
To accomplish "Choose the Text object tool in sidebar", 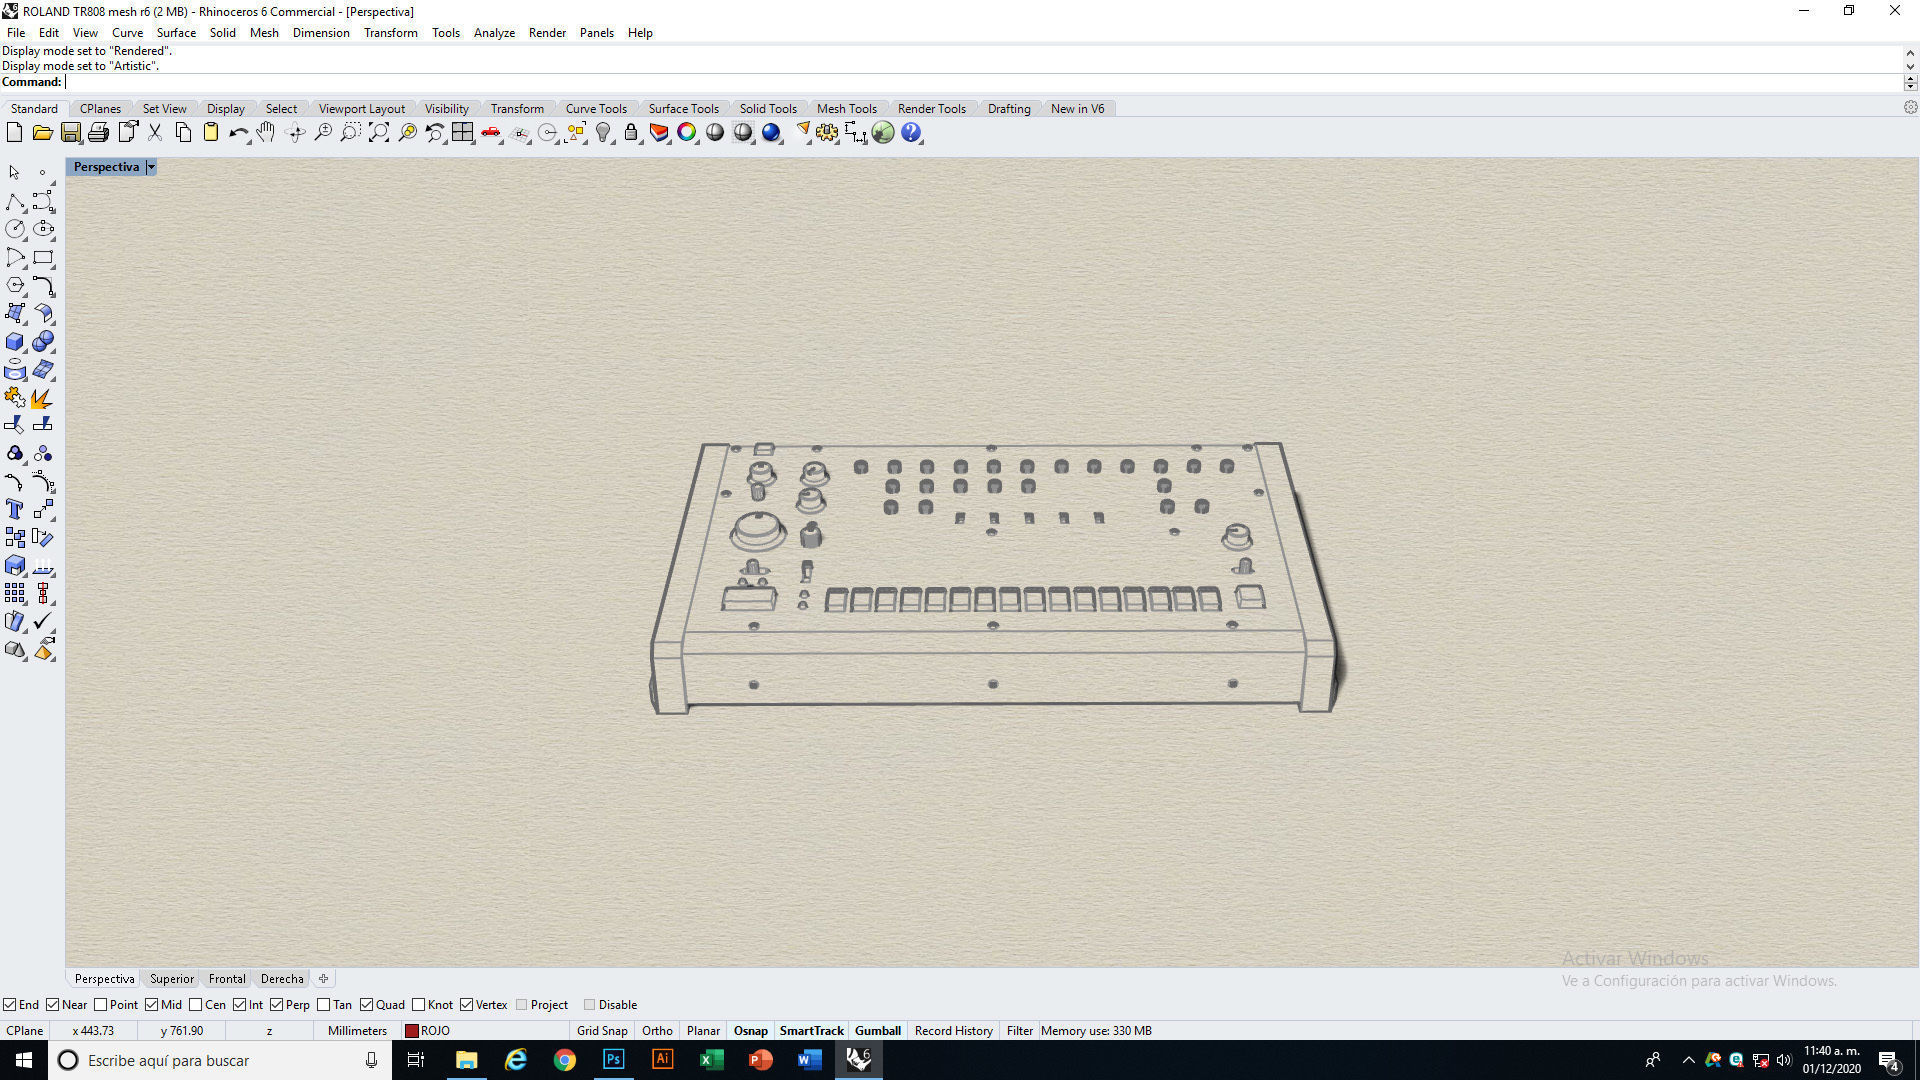I will (15, 510).
